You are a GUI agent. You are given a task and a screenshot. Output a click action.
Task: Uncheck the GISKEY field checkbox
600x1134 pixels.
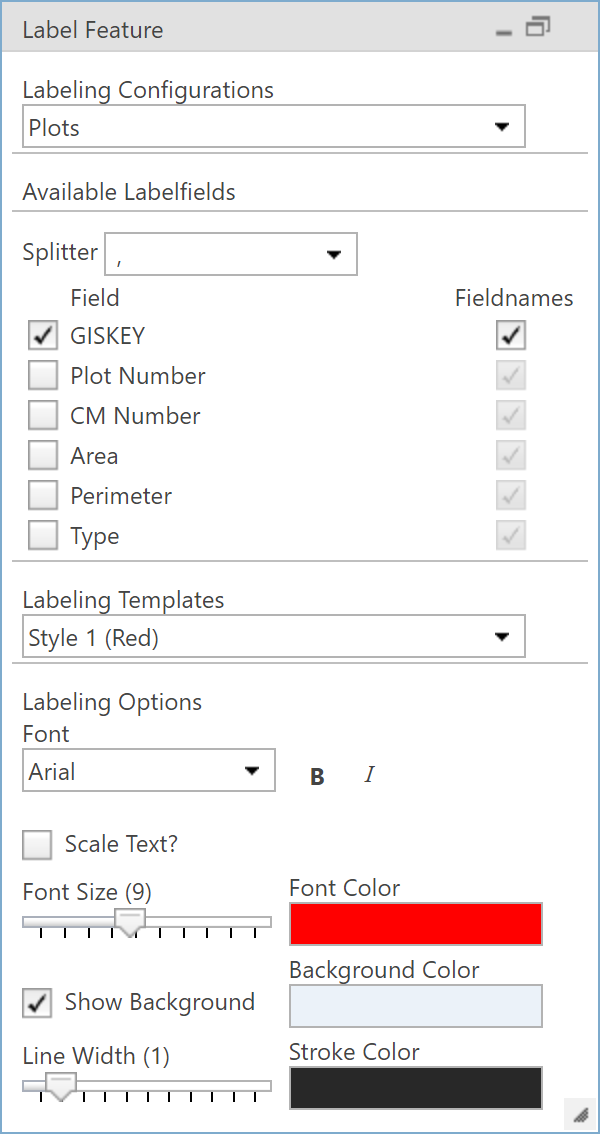coord(41,335)
